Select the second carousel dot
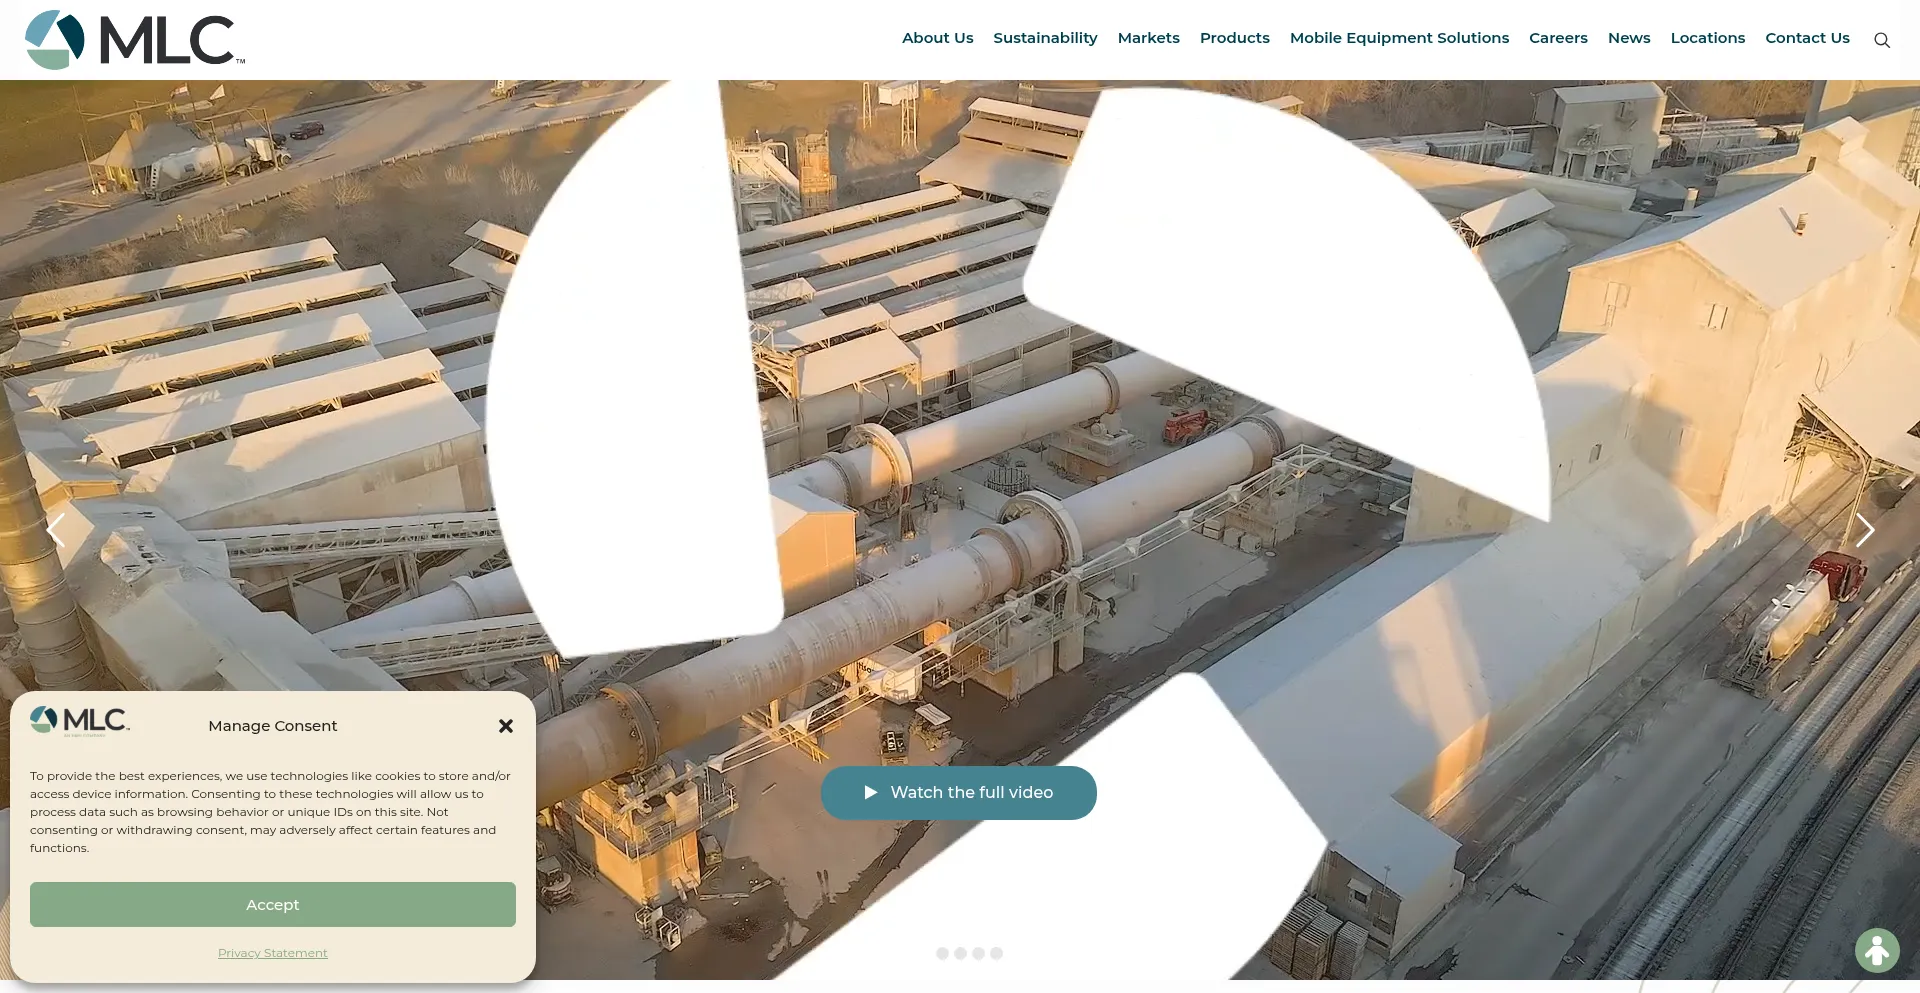 [960, 954]
